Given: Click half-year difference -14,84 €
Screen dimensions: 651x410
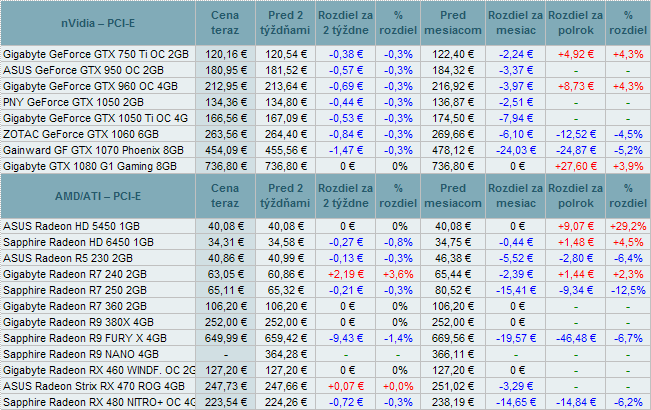Looking at the screenshot, I should [x=576, y=402].
